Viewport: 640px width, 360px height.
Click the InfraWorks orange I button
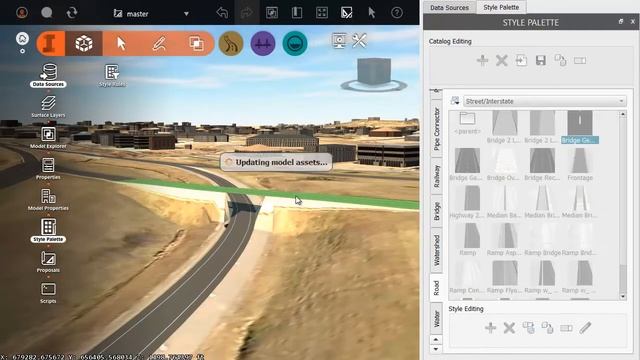(x=50, y=43)
